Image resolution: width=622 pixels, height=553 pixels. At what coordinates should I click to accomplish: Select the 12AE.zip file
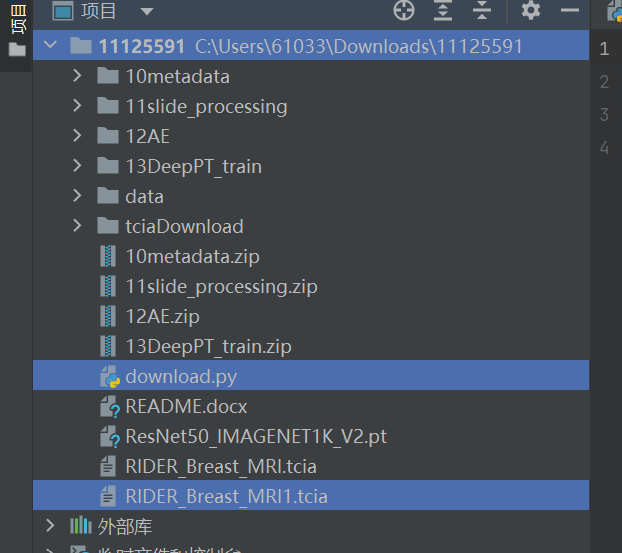tap(163, 317)
